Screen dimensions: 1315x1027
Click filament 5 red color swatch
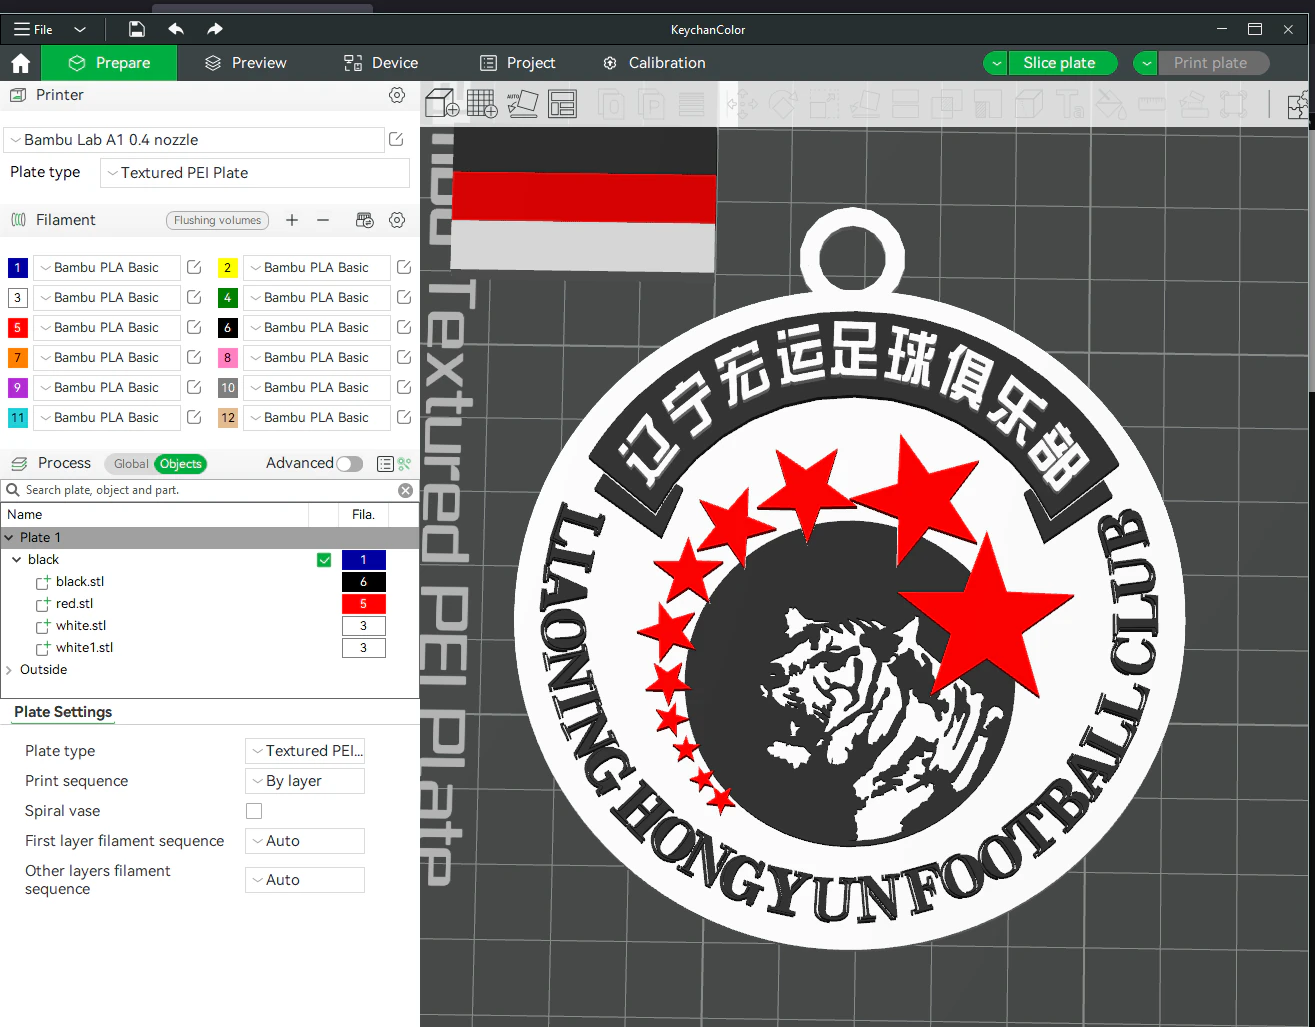[17, 328]
